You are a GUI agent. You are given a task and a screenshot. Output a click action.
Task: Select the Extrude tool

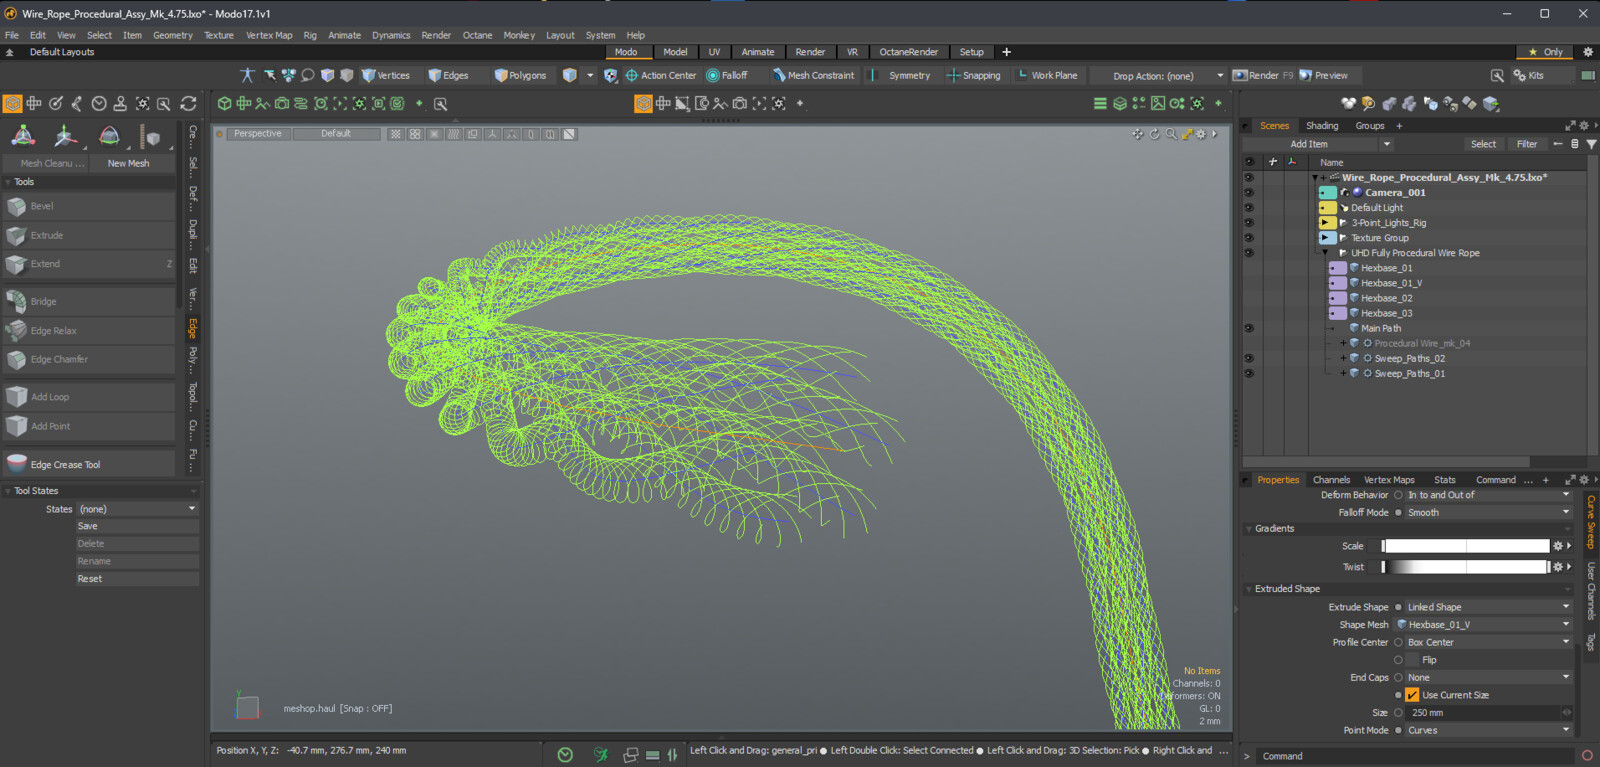click(x=90, y=235)
